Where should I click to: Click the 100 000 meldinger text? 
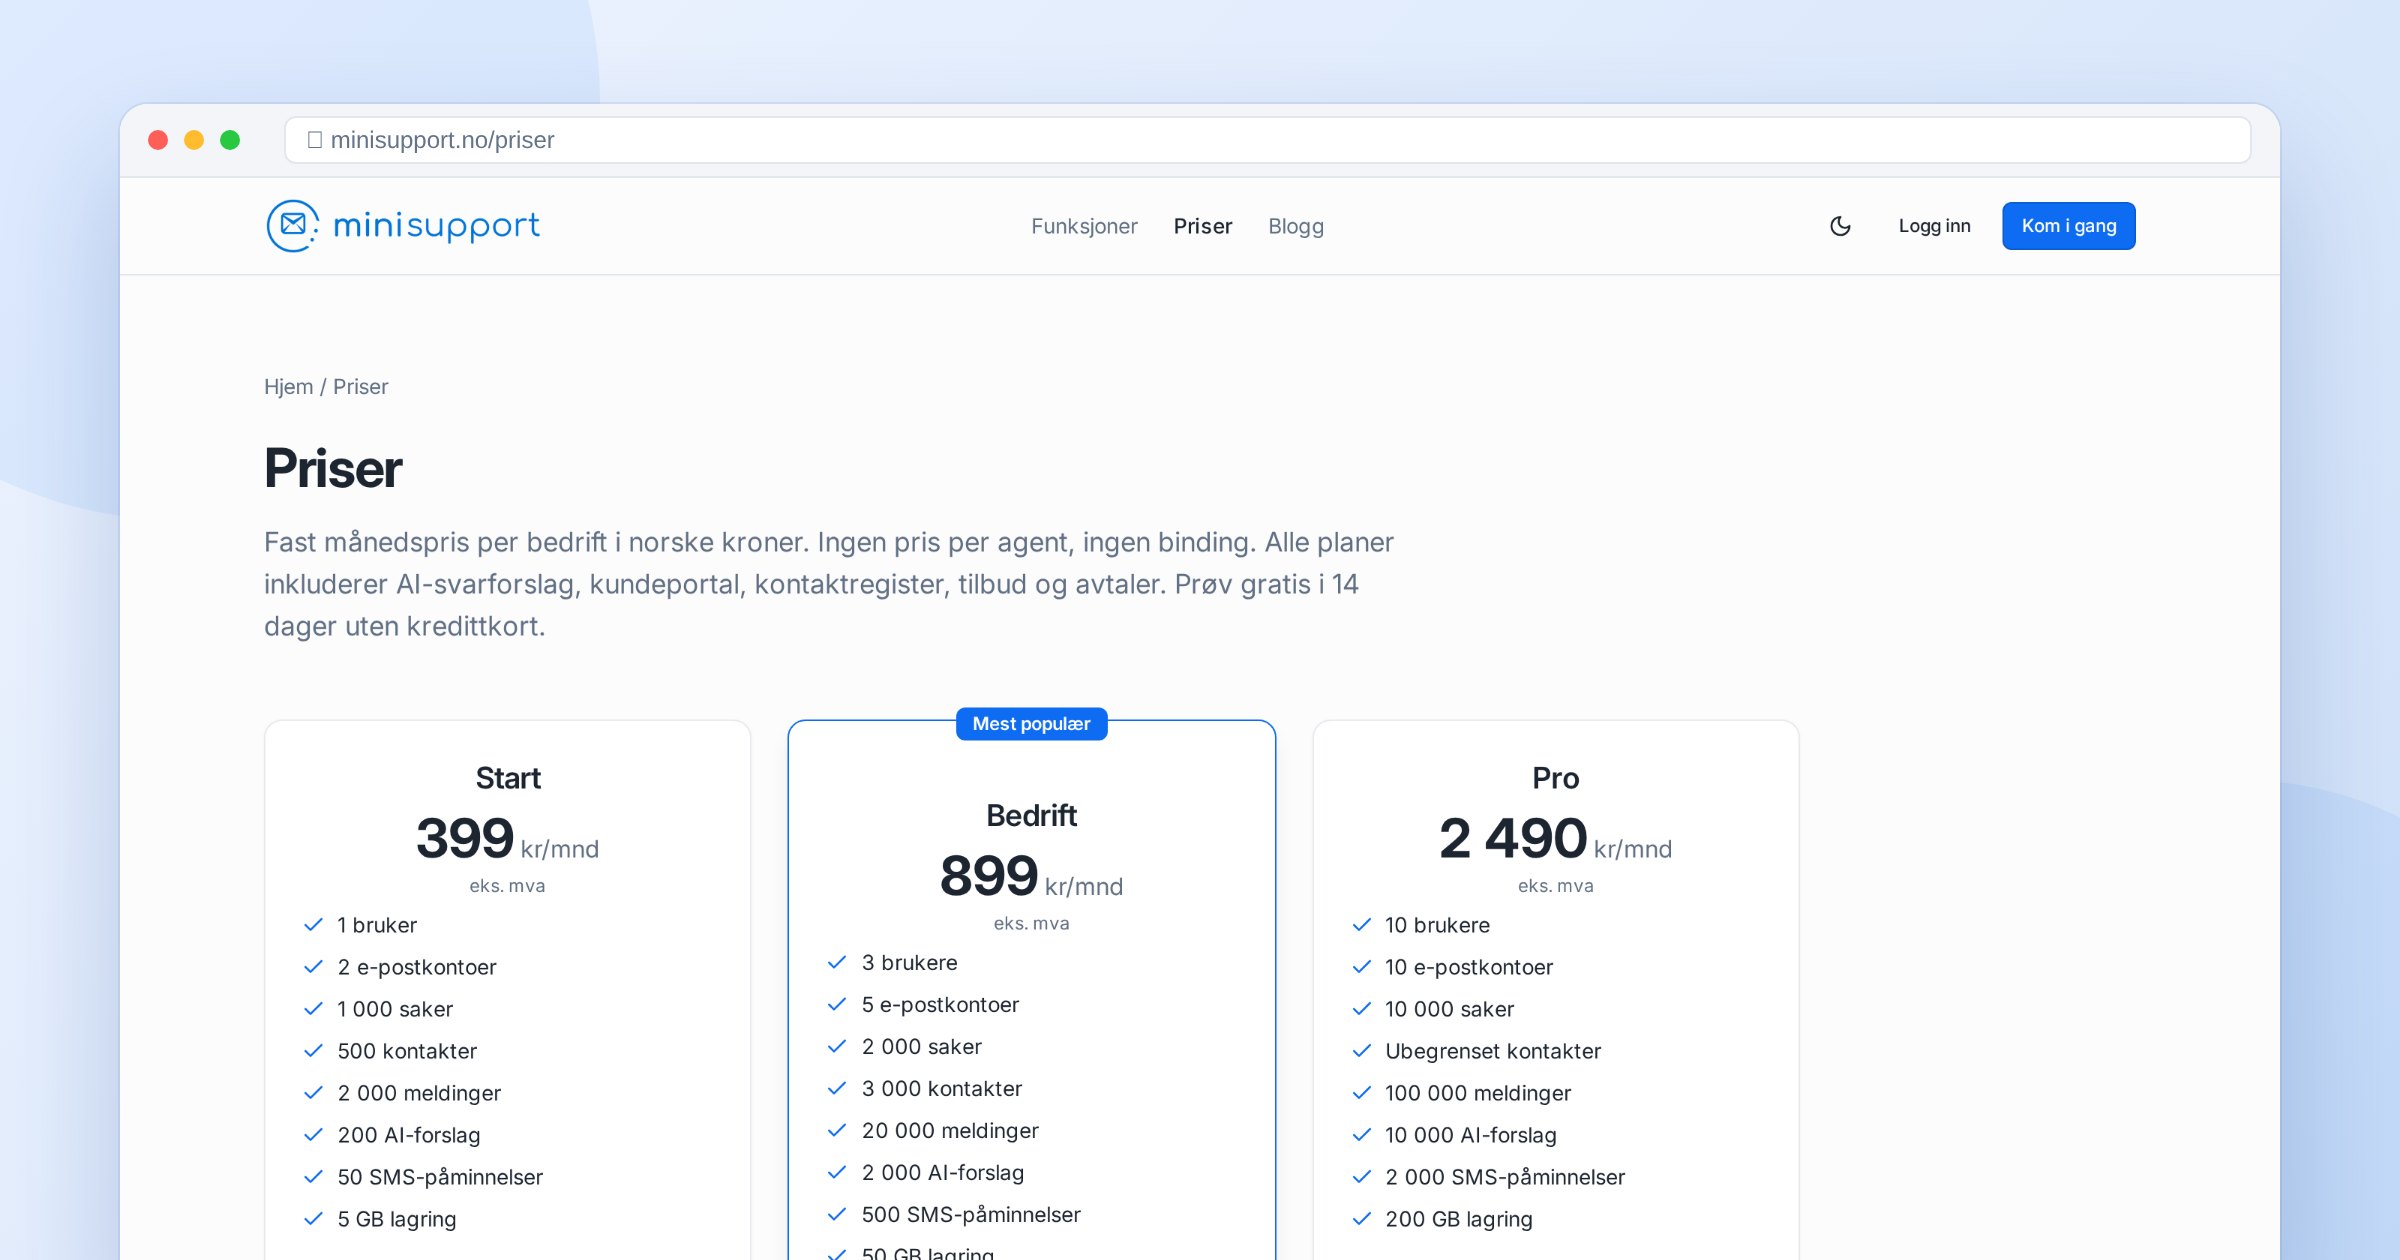(1478, 1093)
